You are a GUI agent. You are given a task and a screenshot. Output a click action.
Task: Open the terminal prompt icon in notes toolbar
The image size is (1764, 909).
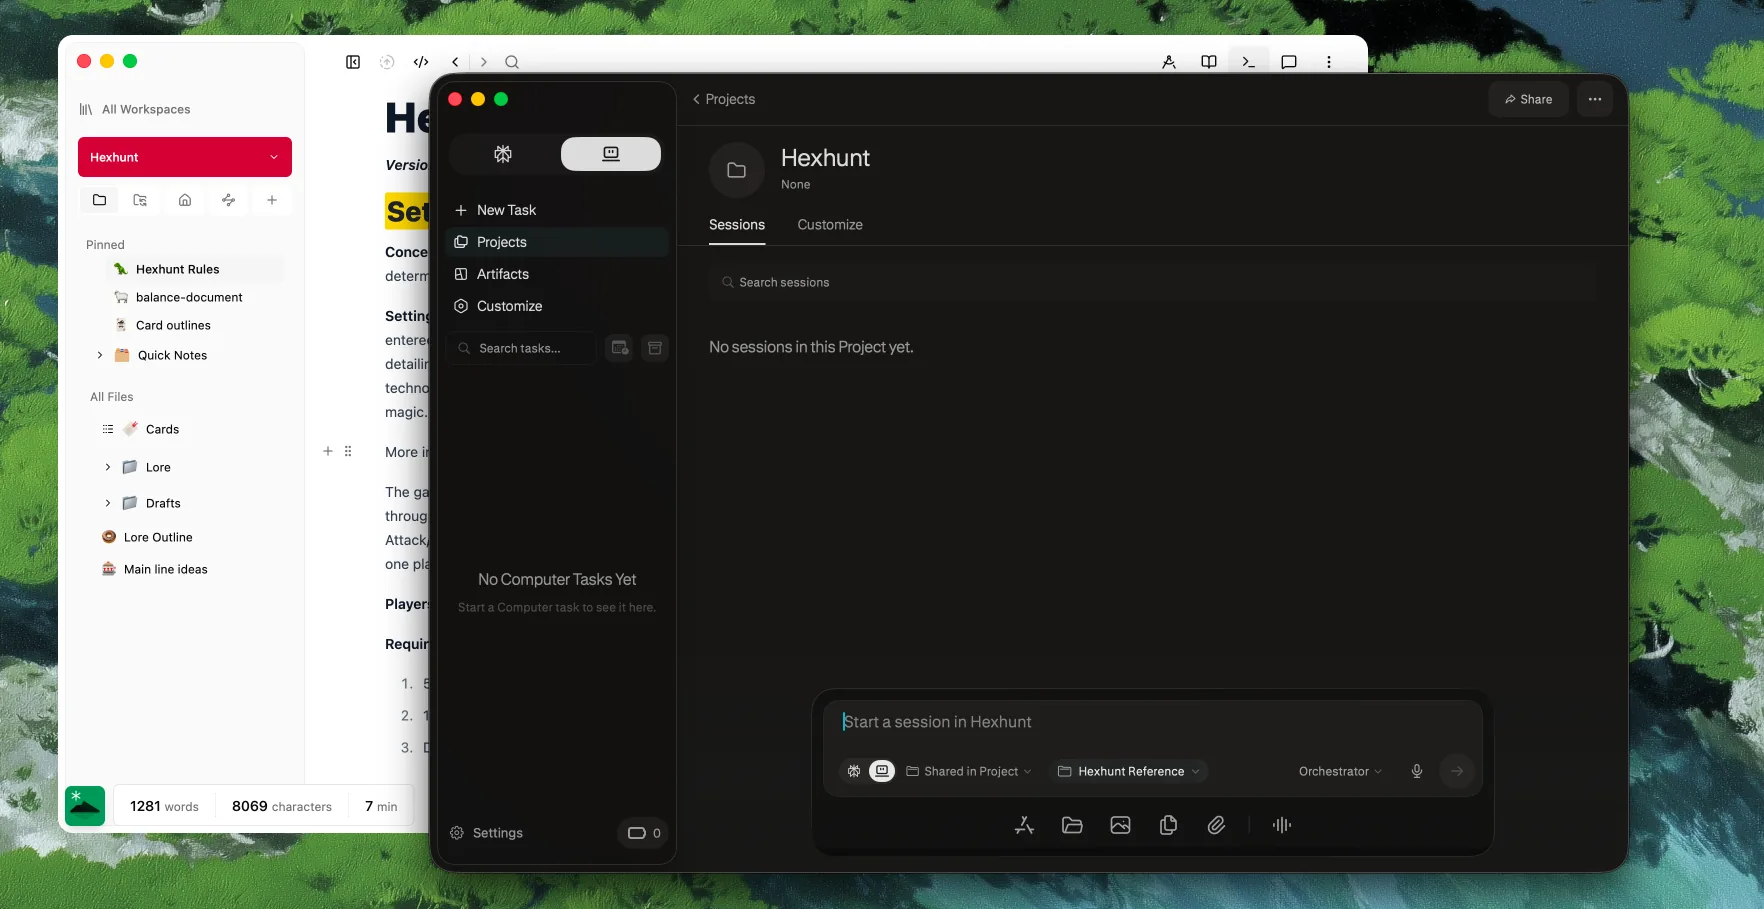coord(1248,62)
